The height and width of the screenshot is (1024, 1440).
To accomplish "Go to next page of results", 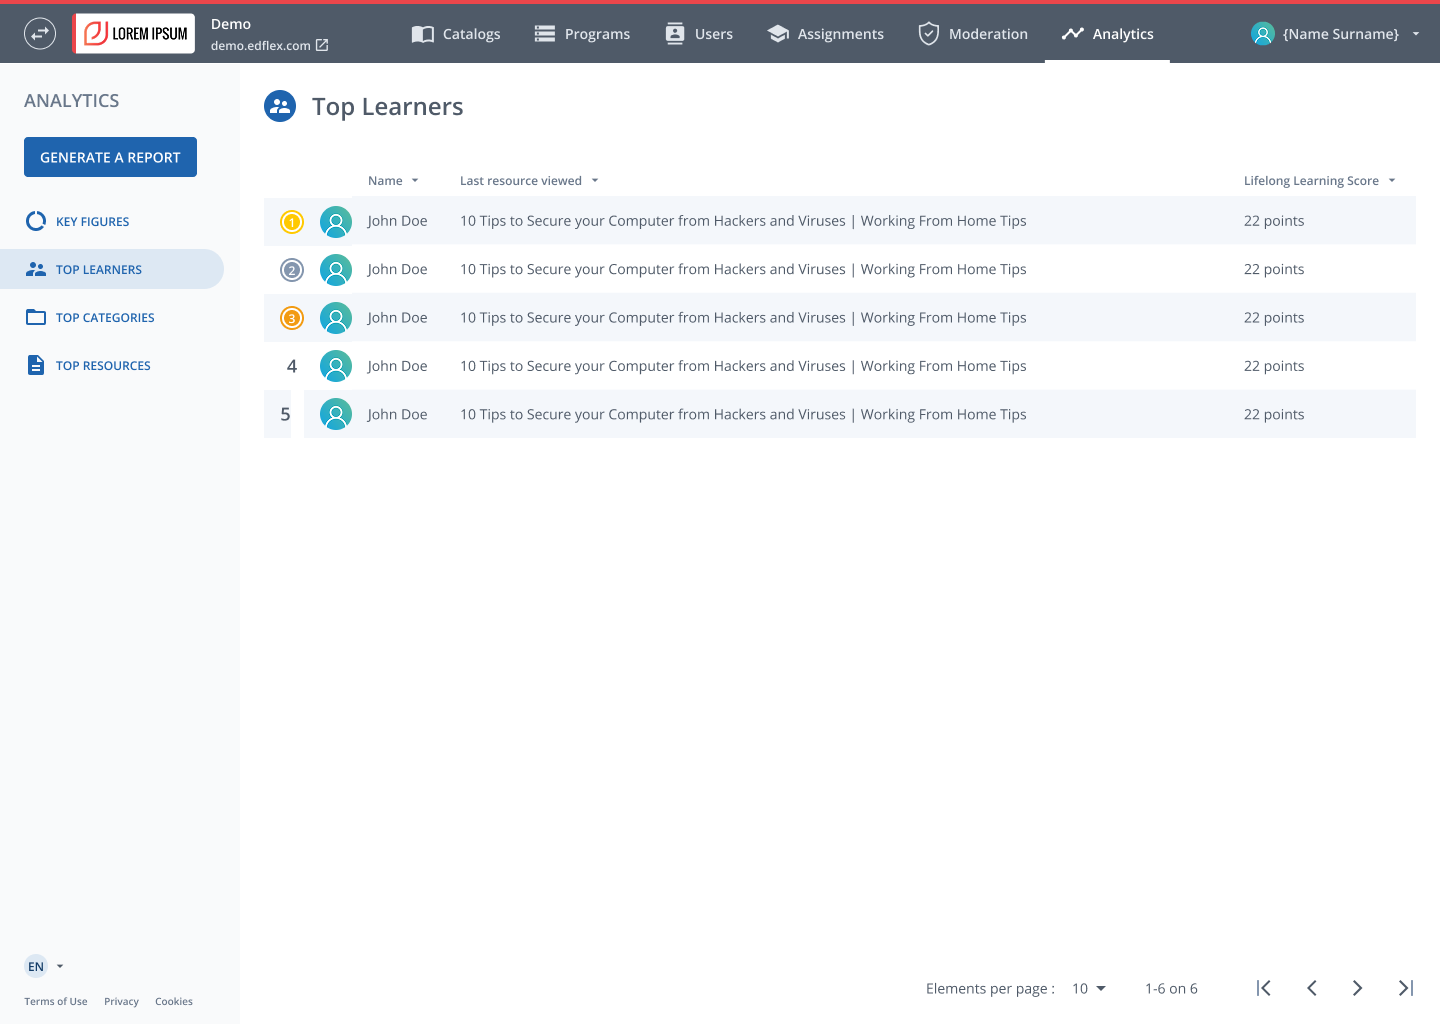I will pos(1357,988).
